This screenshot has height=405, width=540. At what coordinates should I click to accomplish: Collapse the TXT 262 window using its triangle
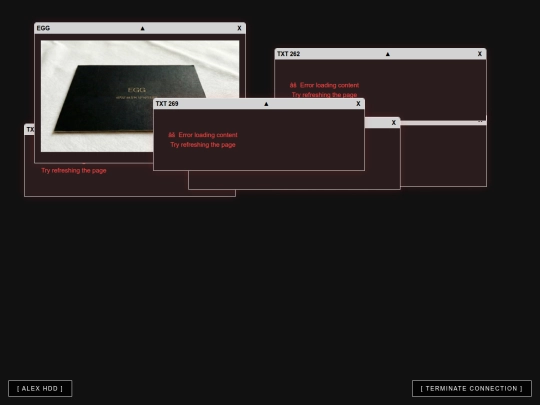(x=388, y=54)
